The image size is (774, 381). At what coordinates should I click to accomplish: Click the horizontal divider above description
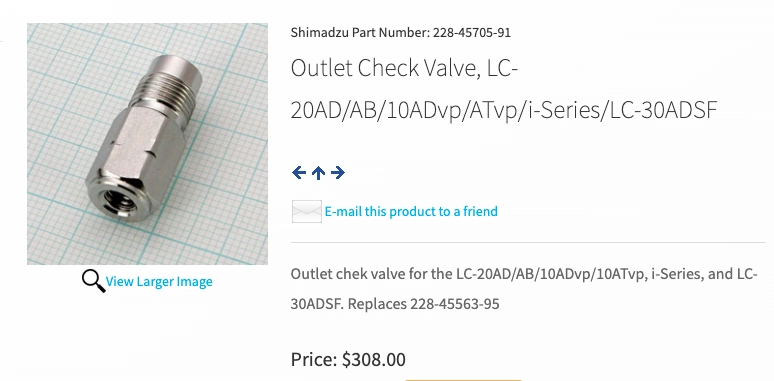click(528, 243)
